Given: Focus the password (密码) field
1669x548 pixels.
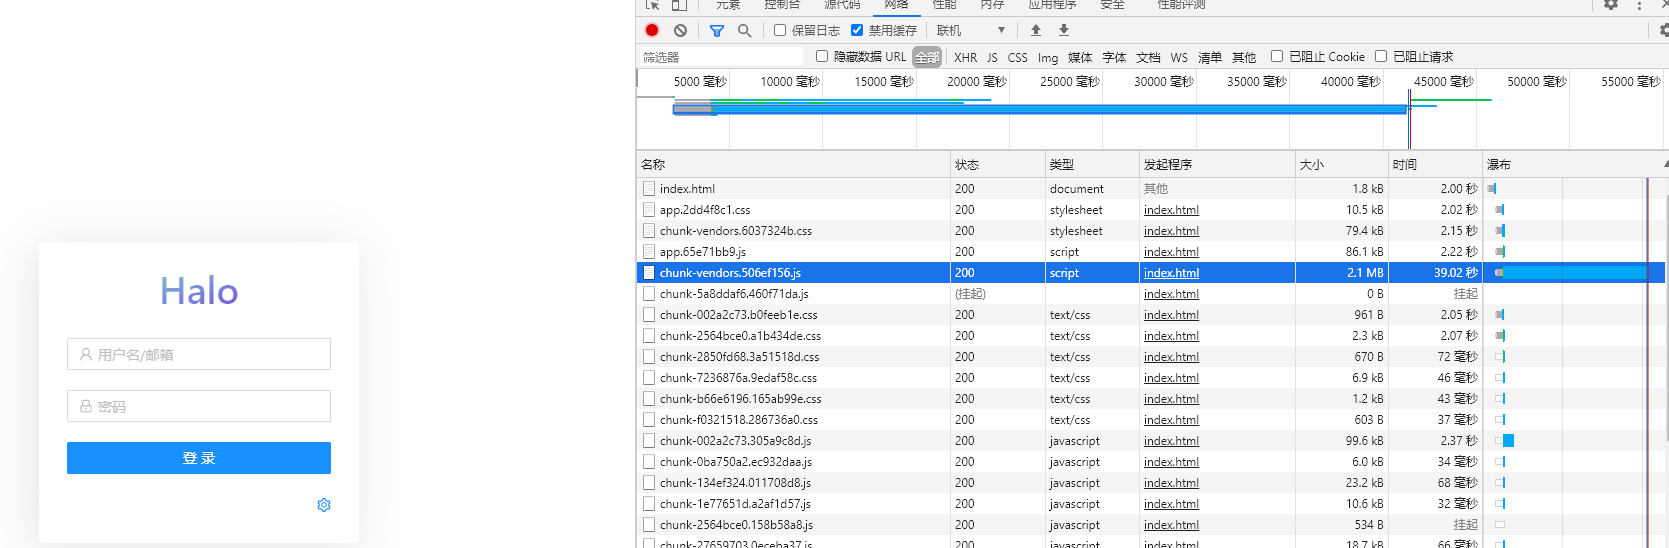Looking at the screenshot, I should (199, 406).
